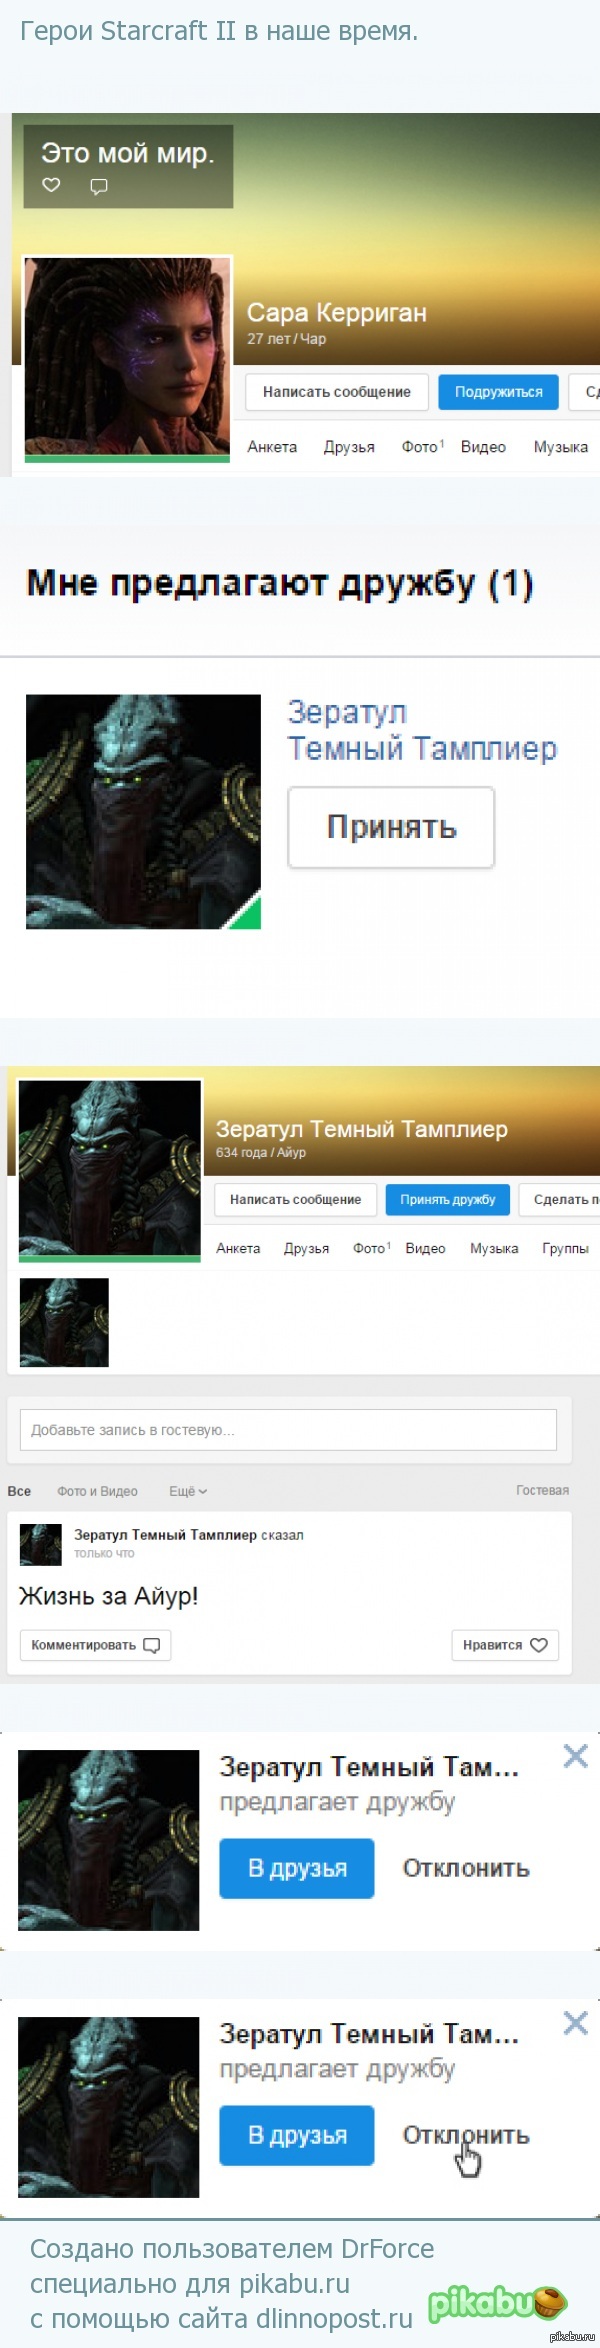The height and width of the screenshot is (2348, 600).
Task: Focus the 'Добавьте запись в гостевую…' field
Action: click(x=288, y=1430)
